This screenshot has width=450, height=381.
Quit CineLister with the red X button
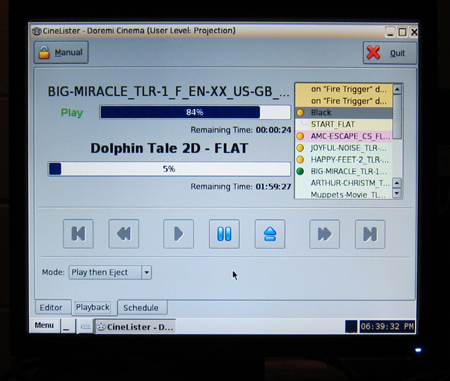(x=390, y=53)
